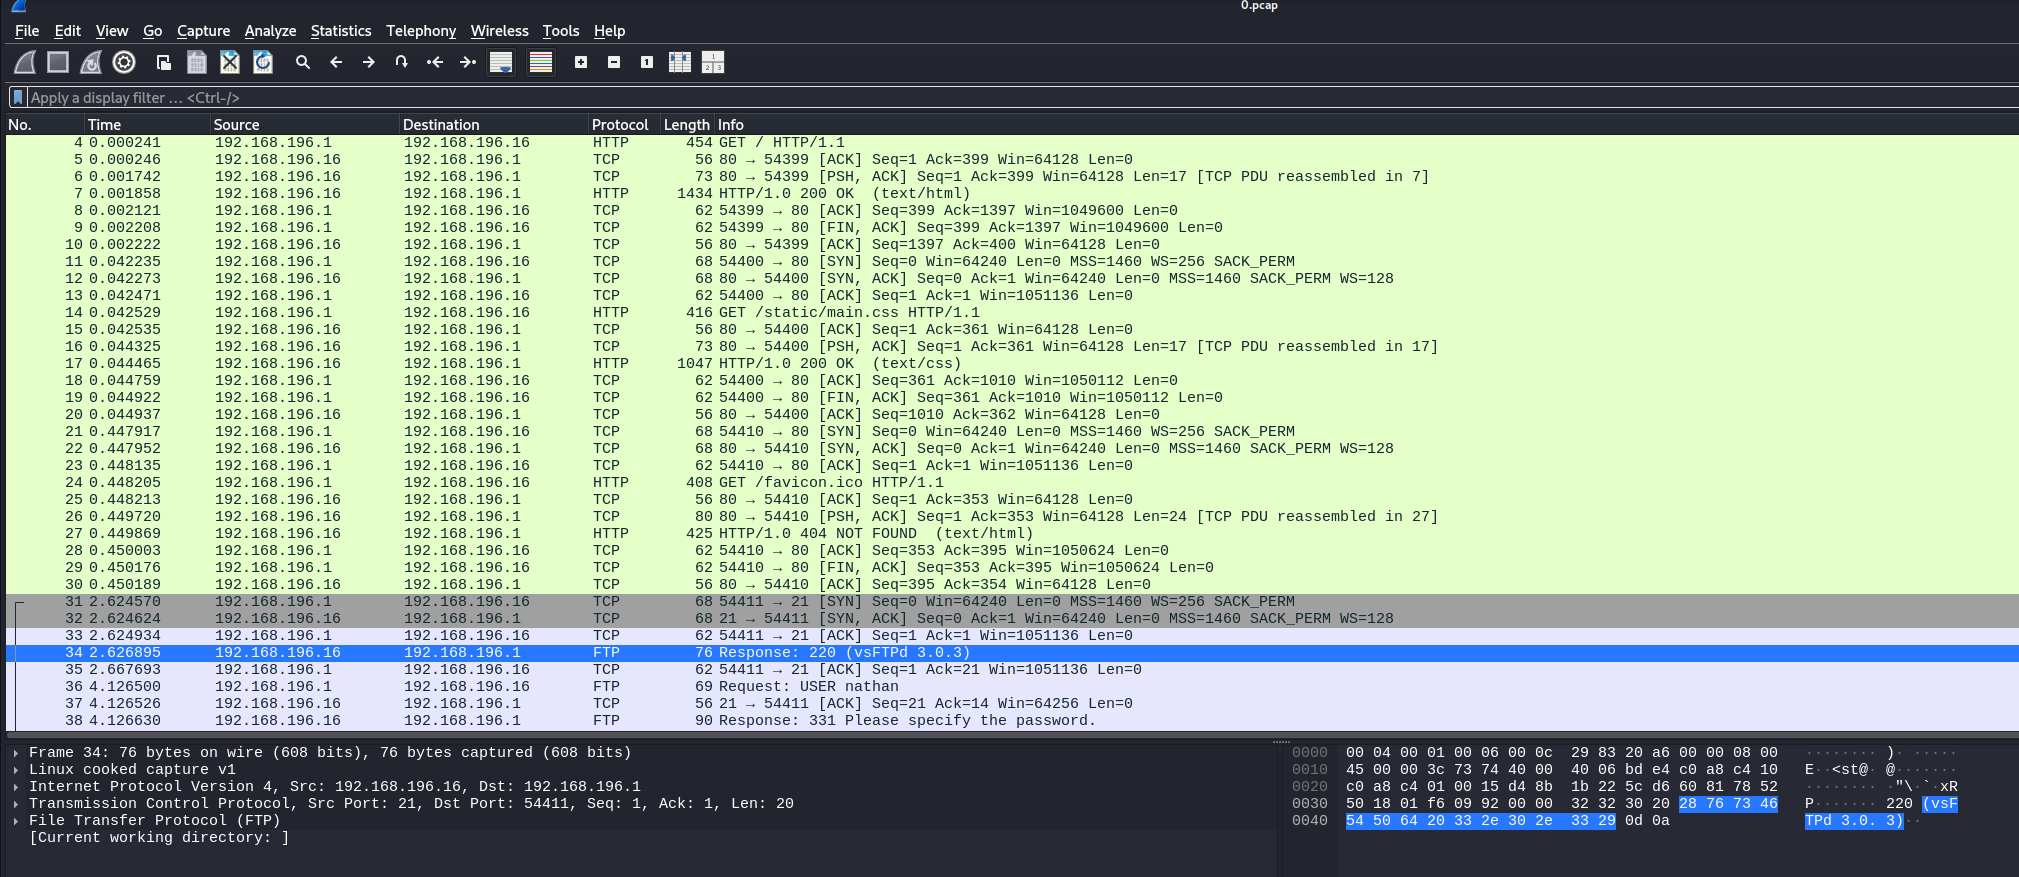The width and height of the screenshot is (2019, 877).
Task: Sort by the No. column header
Action: click(43, 125)
